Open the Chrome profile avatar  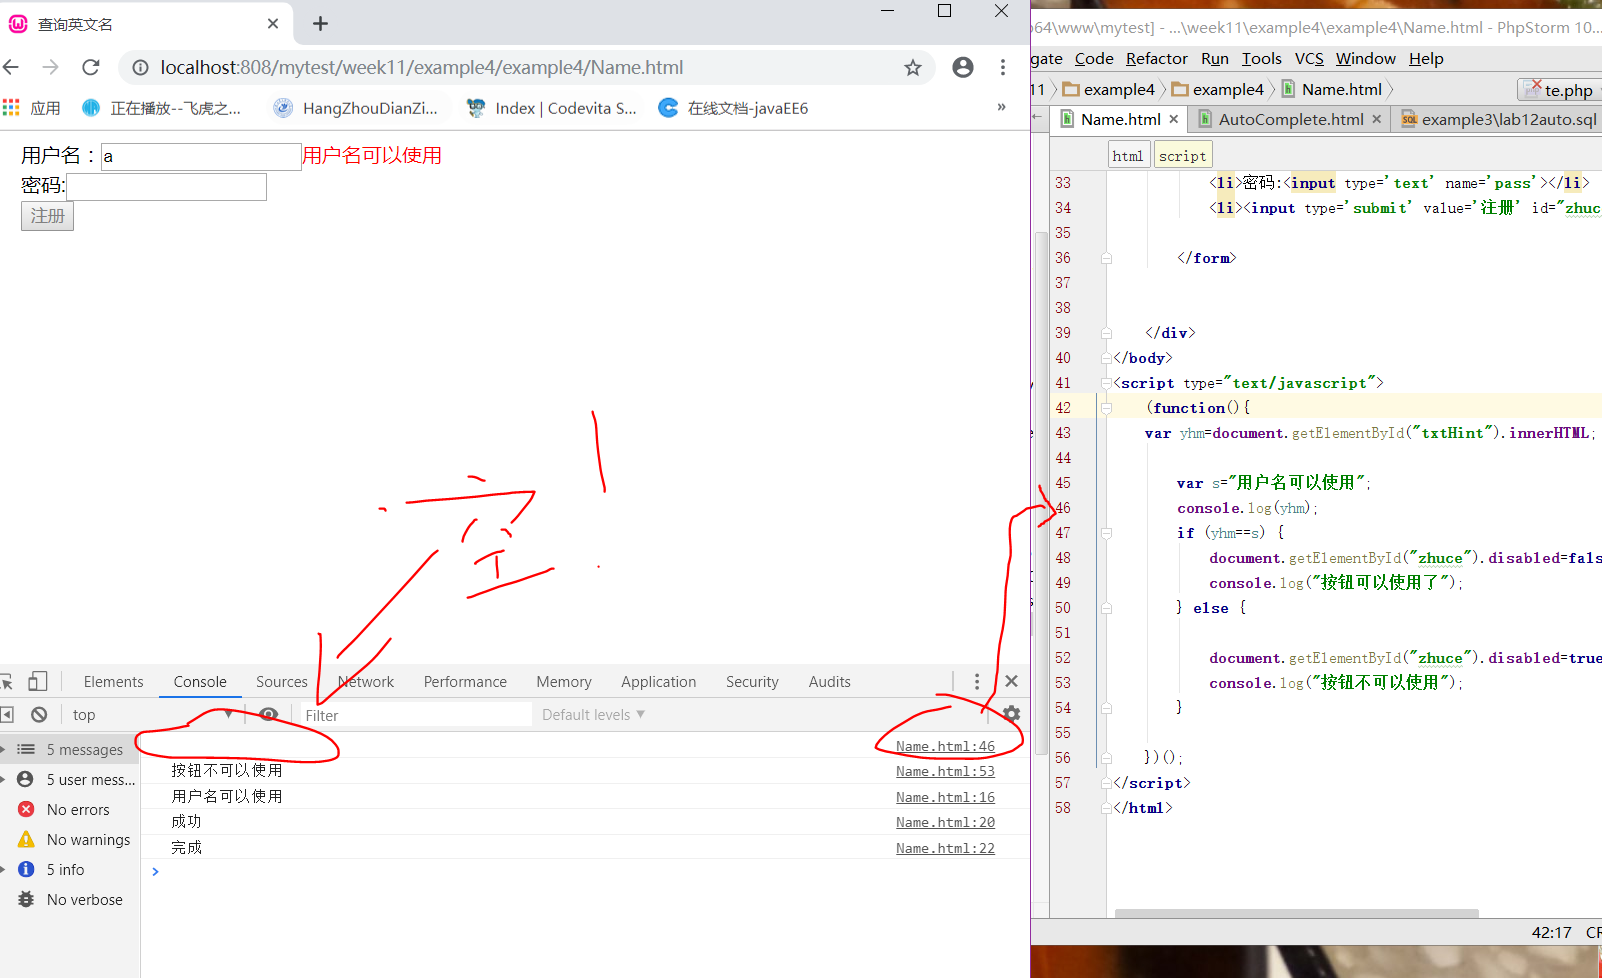(963, 67)
